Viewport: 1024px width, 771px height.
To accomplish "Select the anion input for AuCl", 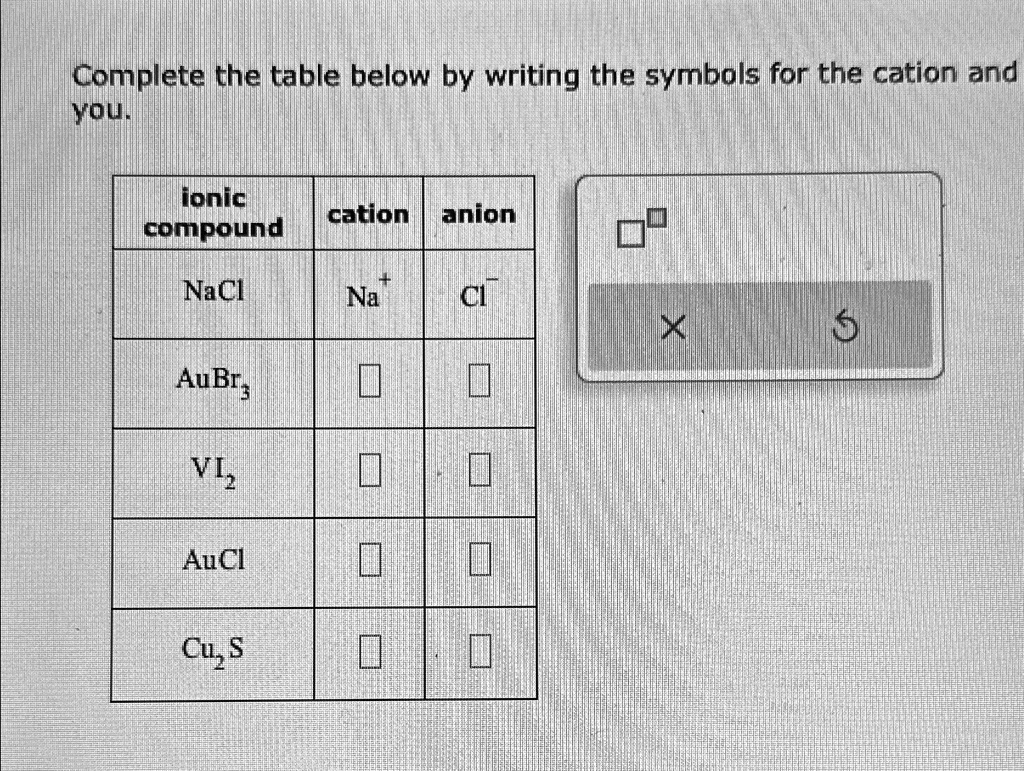I will coord(478,560).
